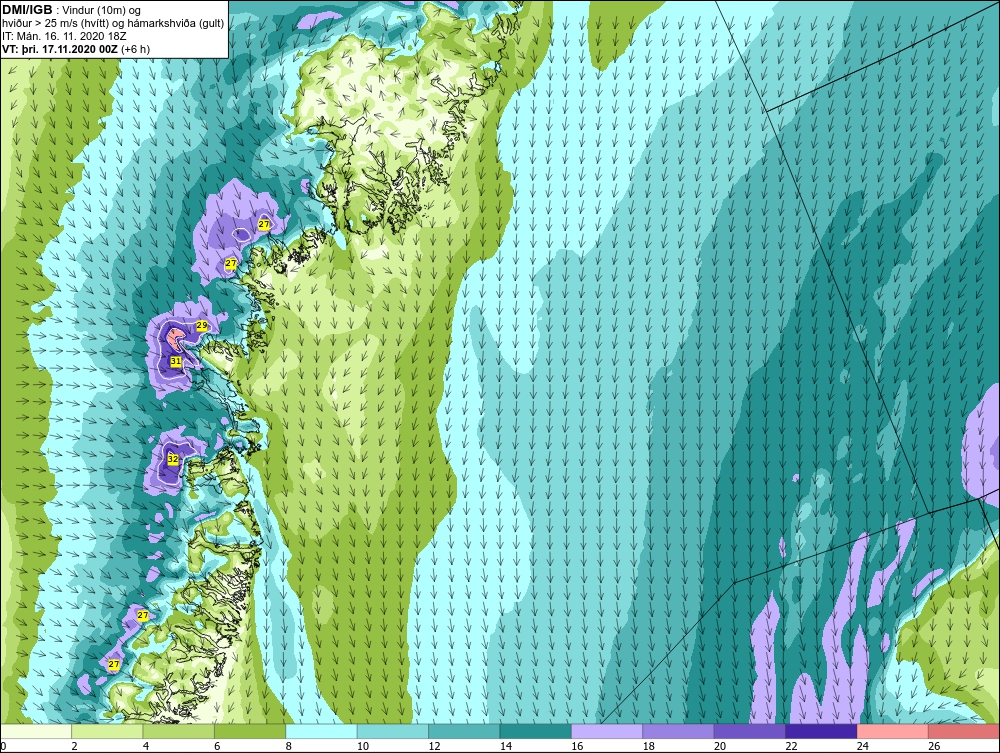Pick the 8–10 m/s pale cyan swatch
This screenshot has width=1000, height=753.
pyautogui.click(x=321, y=731)
